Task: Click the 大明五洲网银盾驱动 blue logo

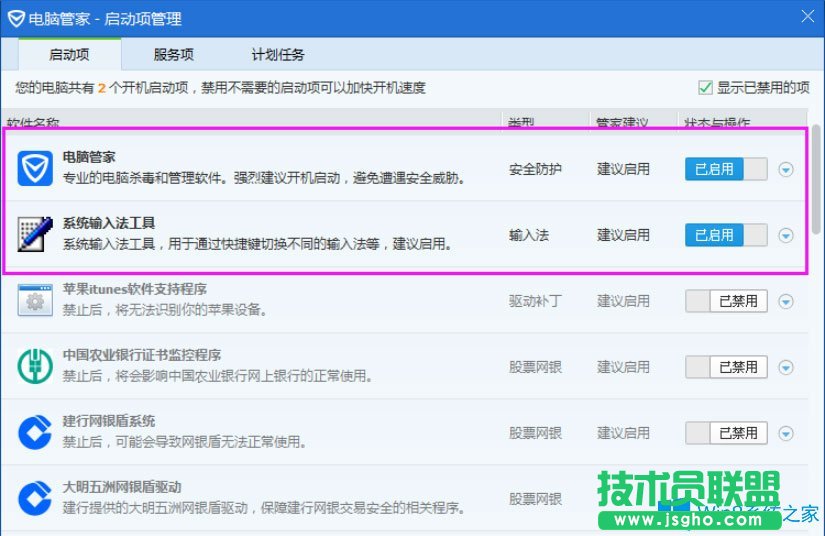Action: pos(35,498)
